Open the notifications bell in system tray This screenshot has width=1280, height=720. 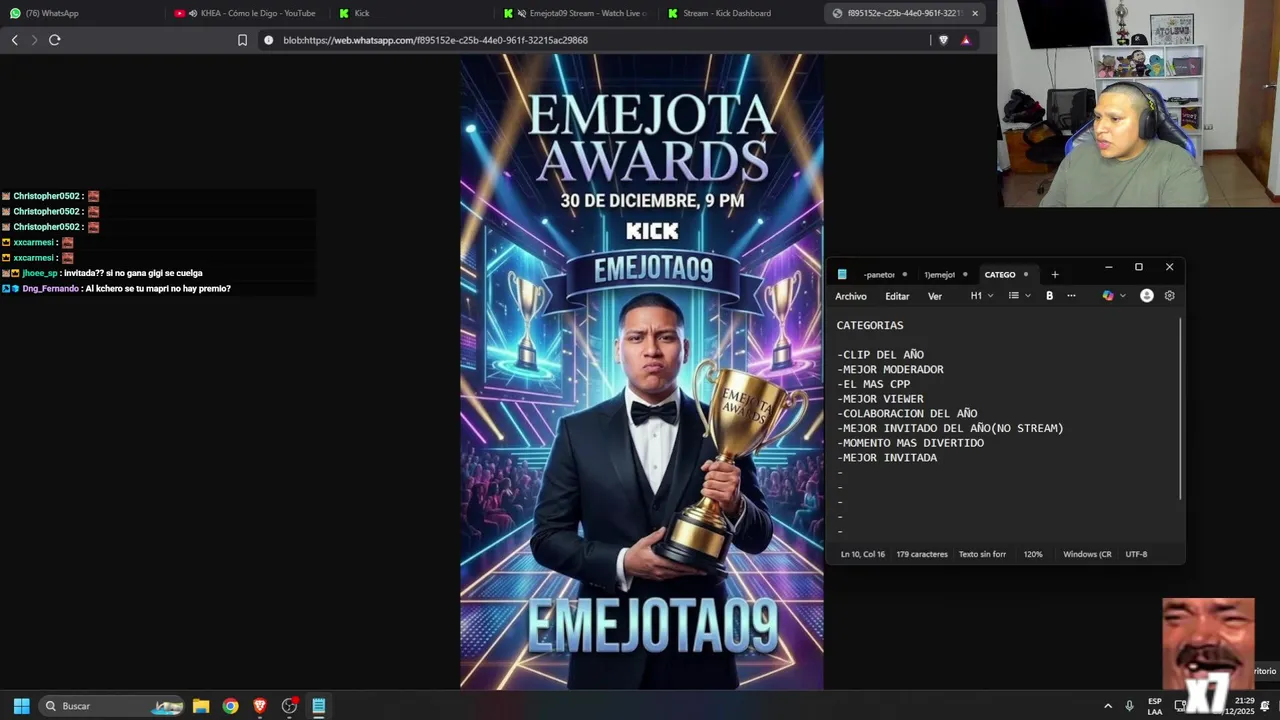[1266, 706]
